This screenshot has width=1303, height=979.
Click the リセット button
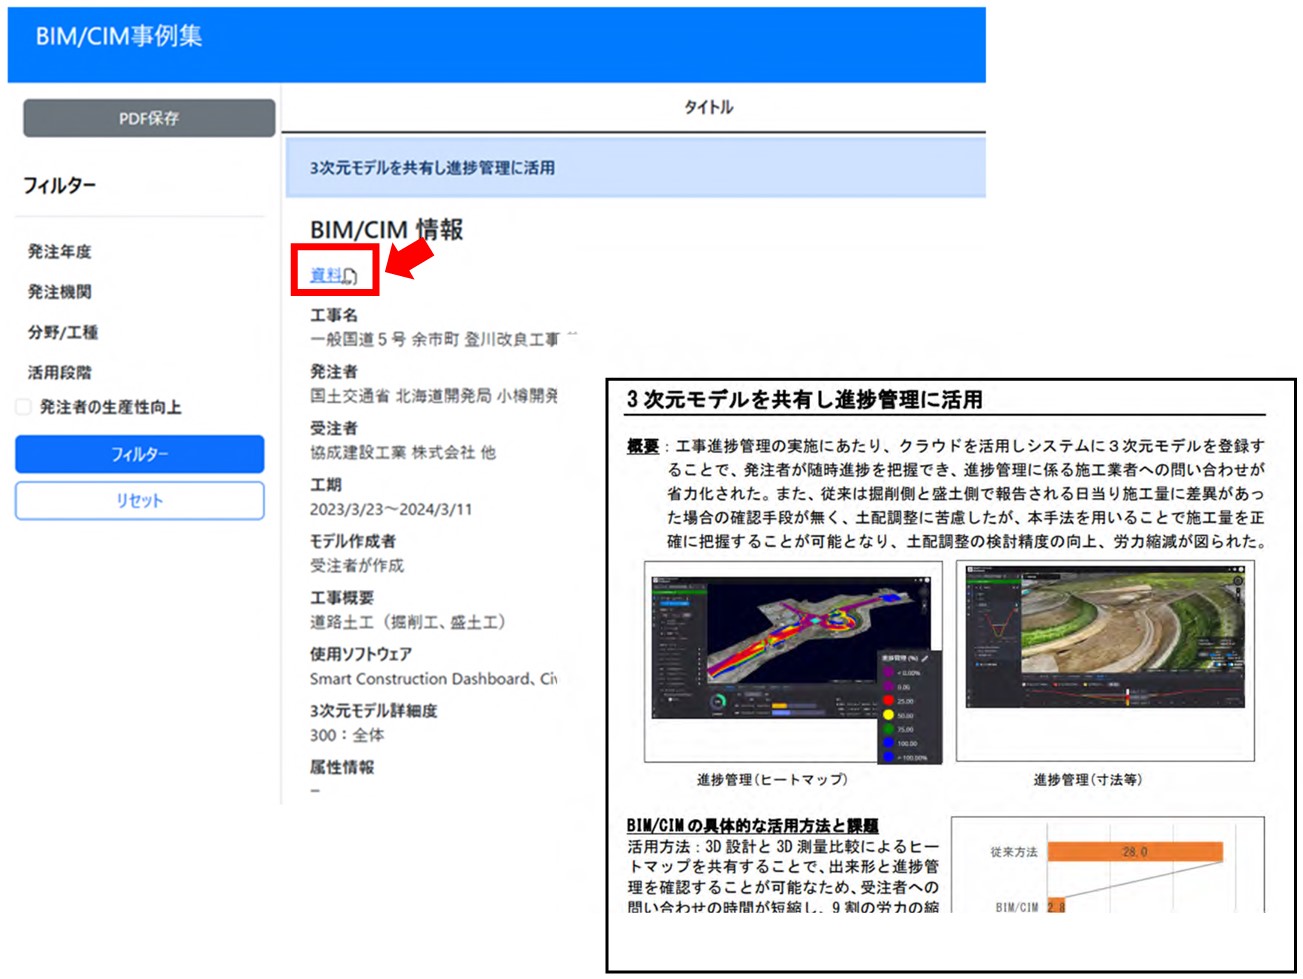click(x=140, y=501)
